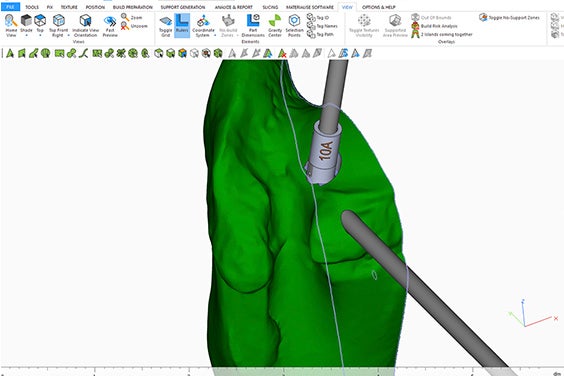This screenshot has width=564, height=376.
Task: Expand the Top view dropdown arrow
Action: [40, 36]
